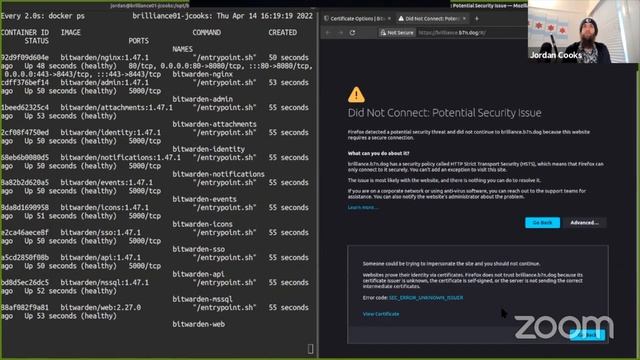Click the Not Secure lock badge
640x360 pixels.
[x=397, y=33]
